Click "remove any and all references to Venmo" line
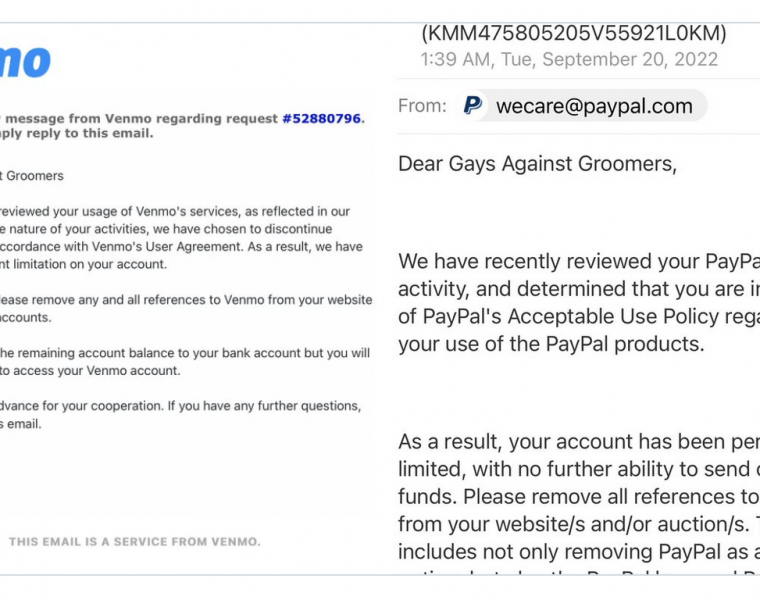The width and height of the screenshot is (760, 600). tap(185, 300)
